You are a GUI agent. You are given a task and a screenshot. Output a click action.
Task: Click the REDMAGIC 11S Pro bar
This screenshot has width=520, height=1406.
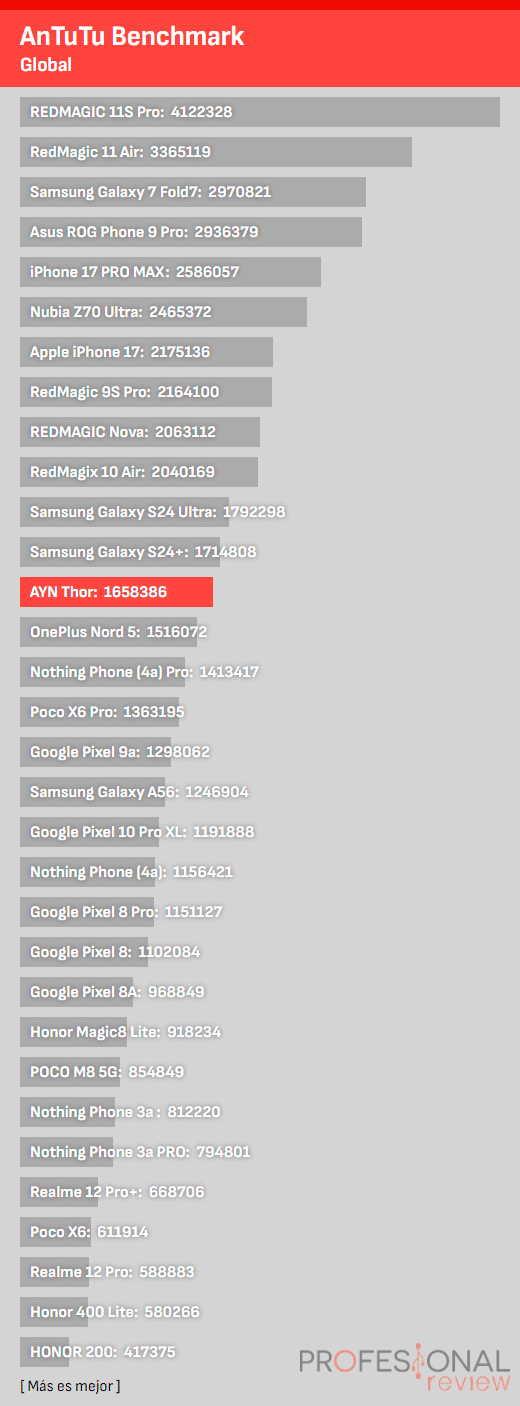(x=260, y=112)
